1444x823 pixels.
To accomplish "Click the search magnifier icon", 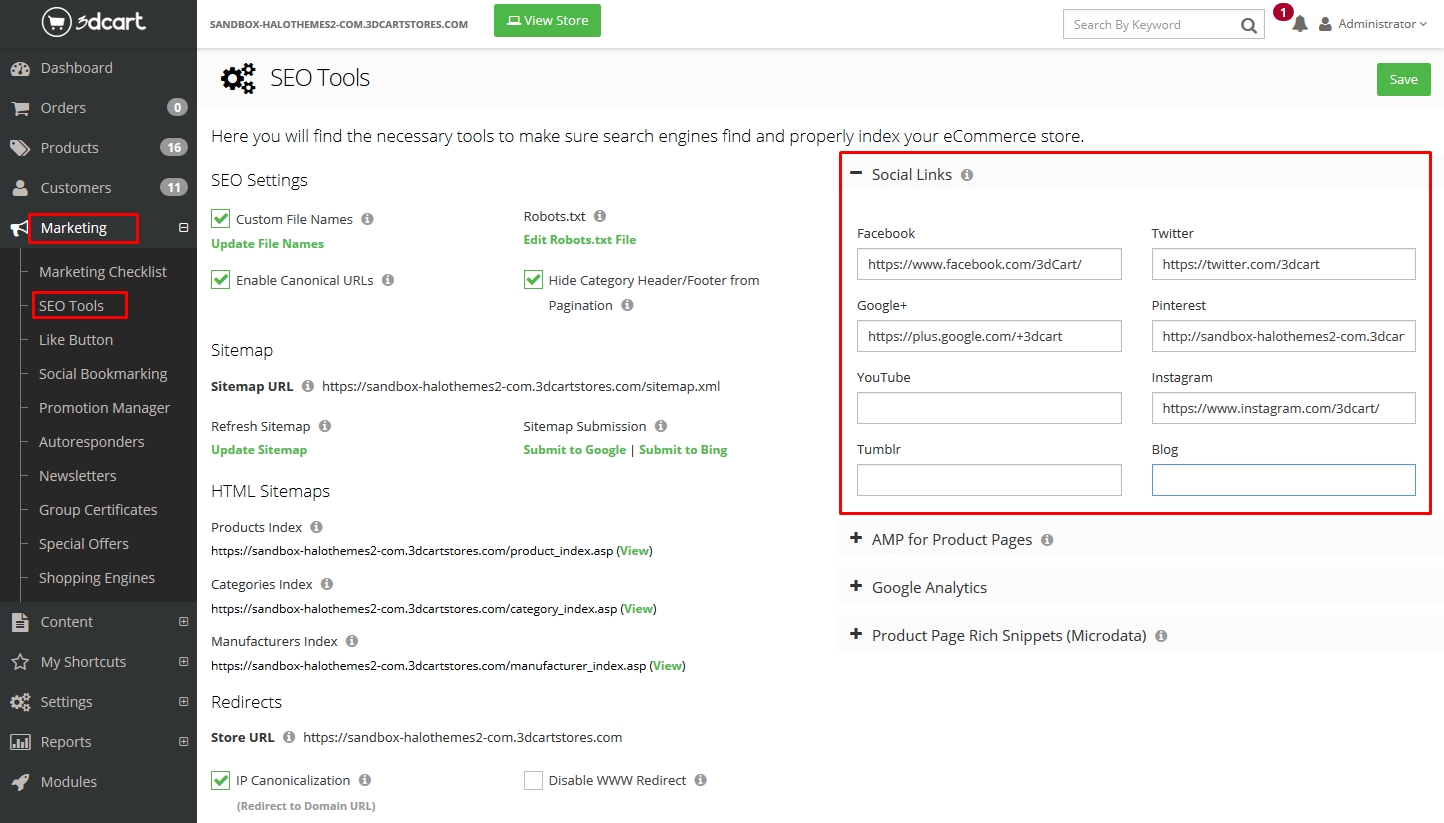I will (x=1249, y=25).
